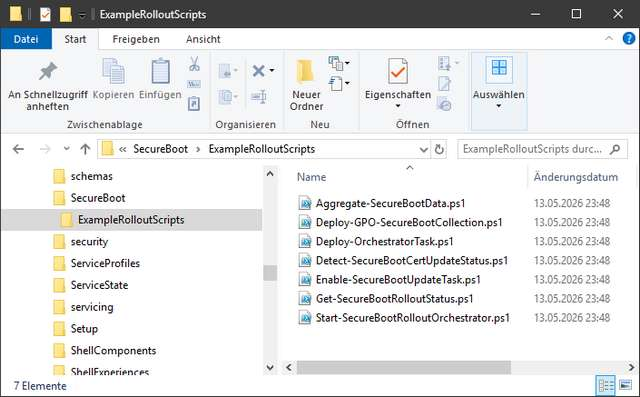Expand the Neues Element dropdown arrow
The height and width of the screenshot is (397, 640).
pos(347,63)
